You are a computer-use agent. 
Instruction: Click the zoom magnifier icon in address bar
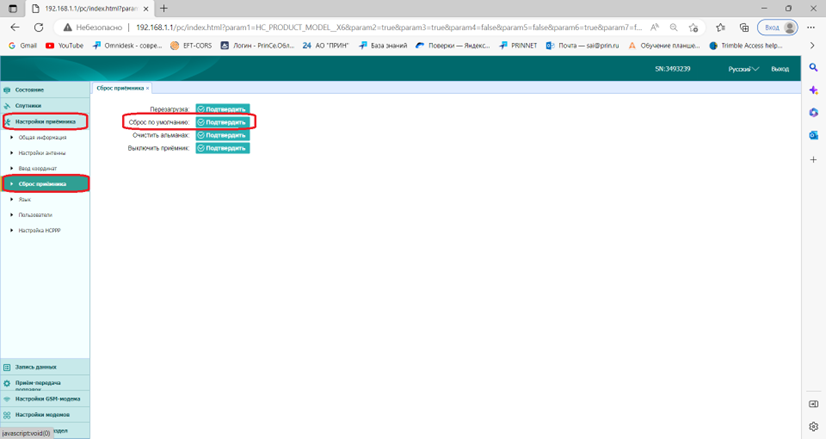tap(674, 27)
